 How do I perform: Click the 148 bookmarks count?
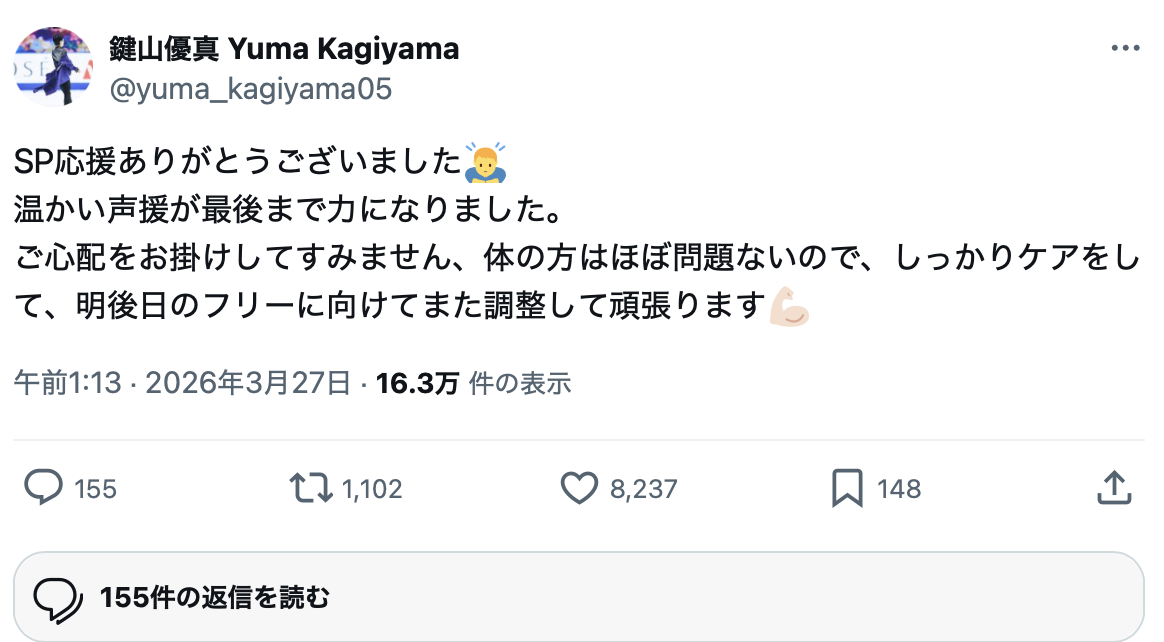point(899,489)
